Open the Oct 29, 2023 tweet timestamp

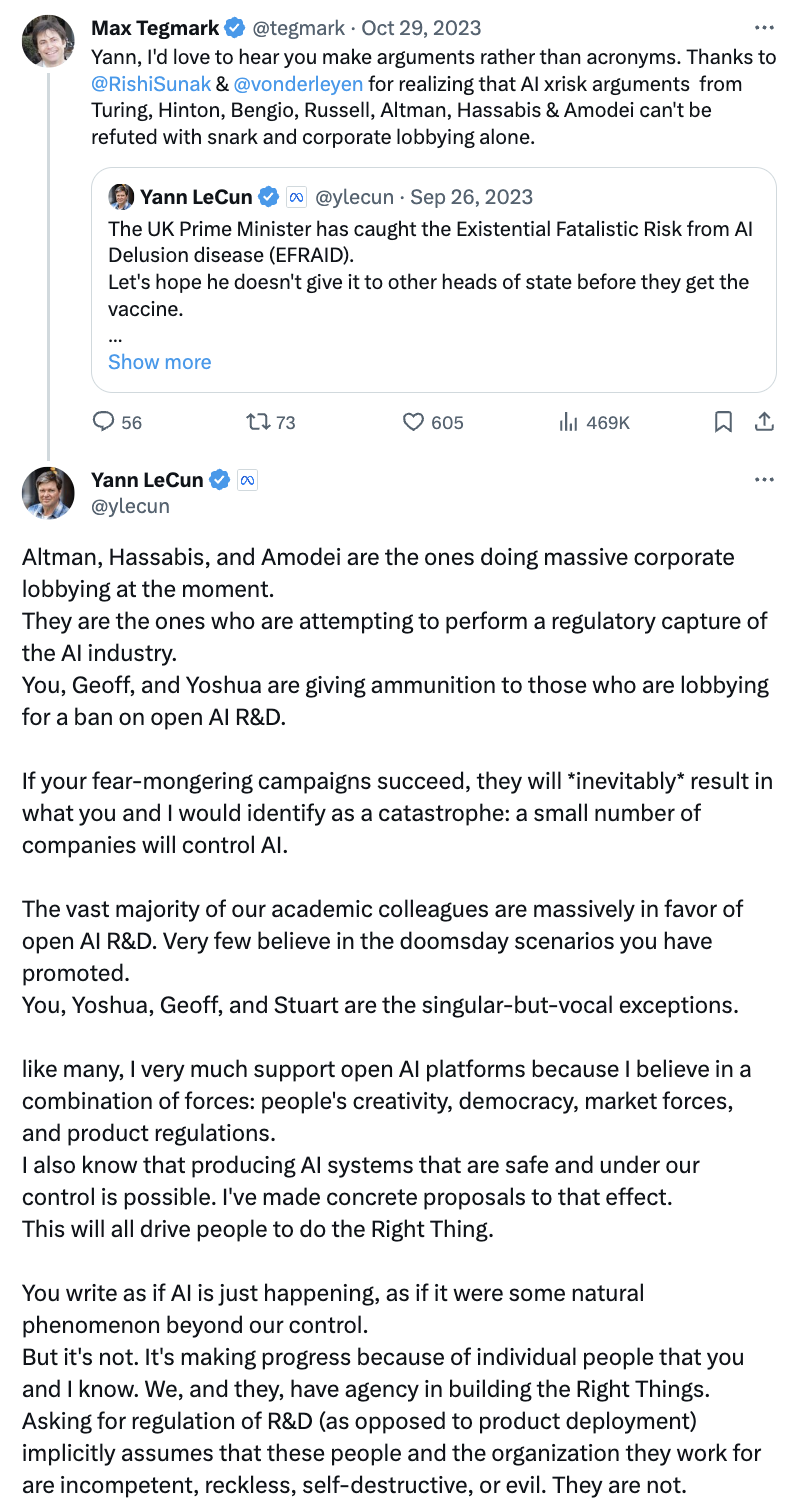(422, 28)
